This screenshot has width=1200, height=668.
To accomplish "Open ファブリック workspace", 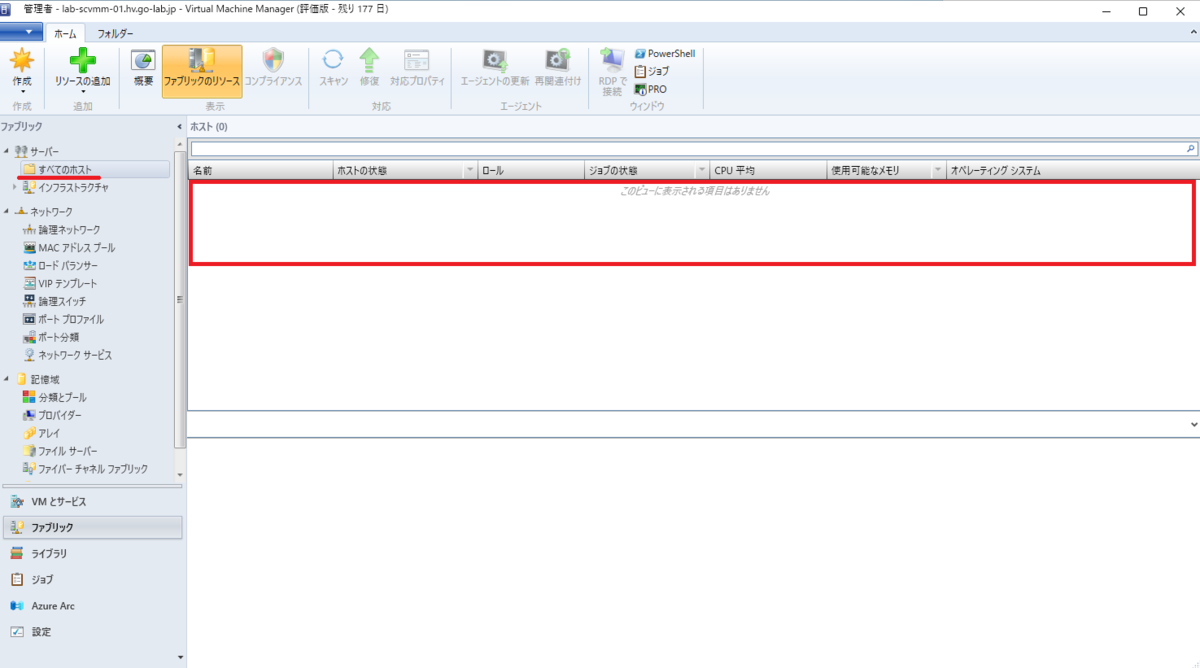I will [93, 527].
